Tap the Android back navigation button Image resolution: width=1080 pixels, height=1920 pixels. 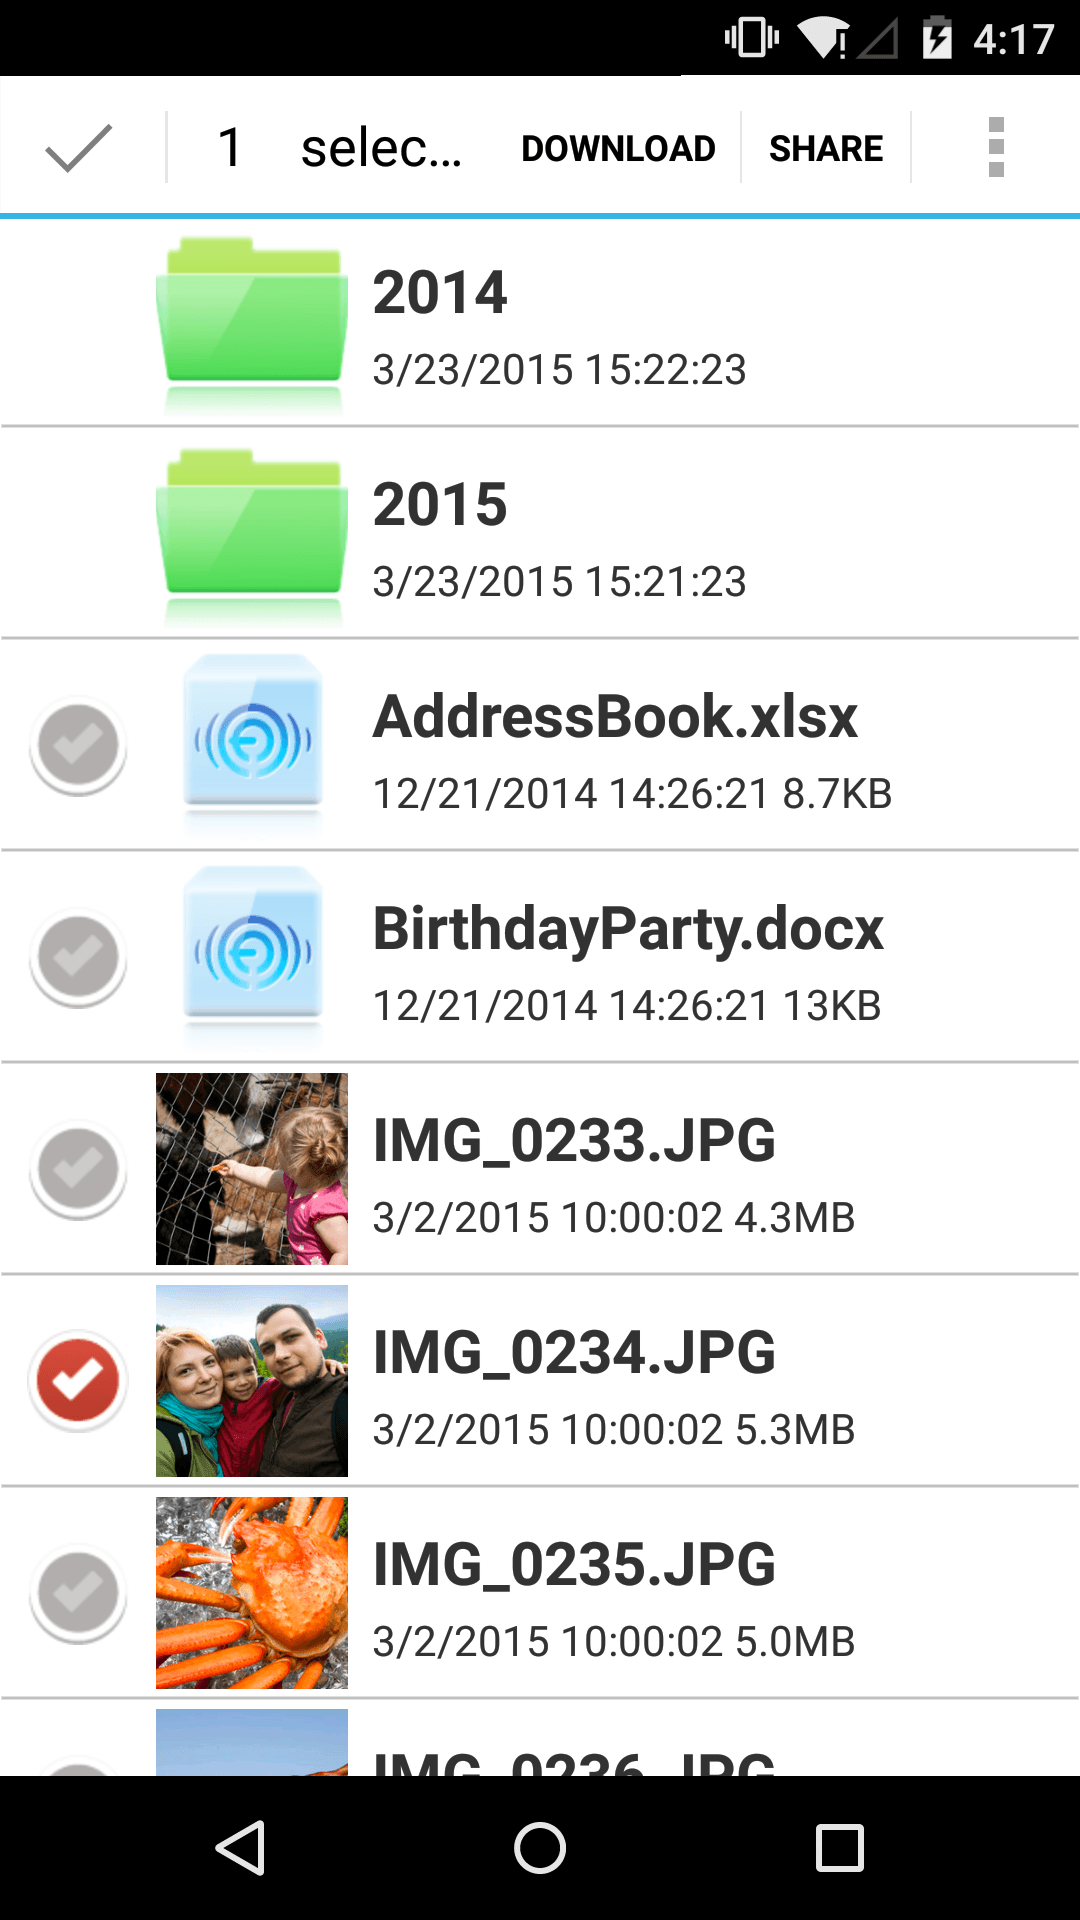click(x=241, y=1848)
